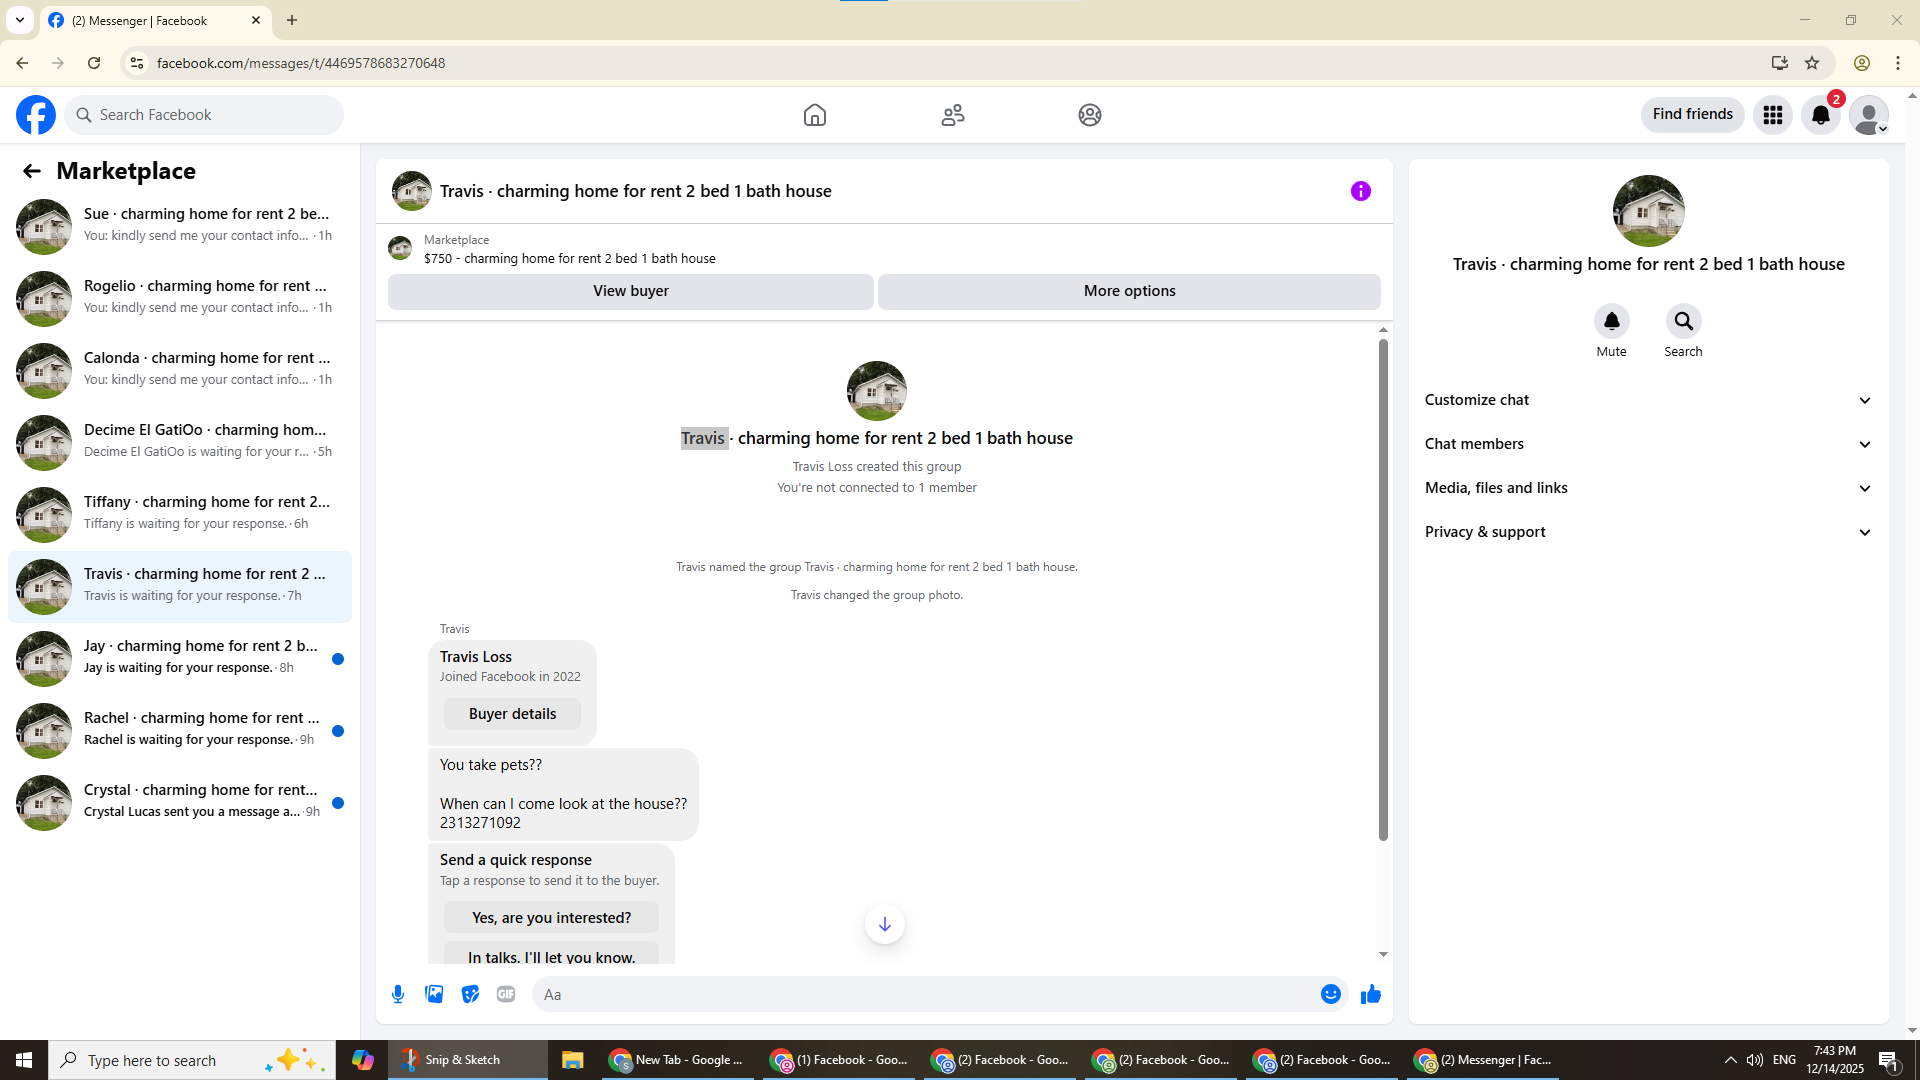Attach a photo with image icon
Screen dimensions: 1920x1080
coord(434,994)
